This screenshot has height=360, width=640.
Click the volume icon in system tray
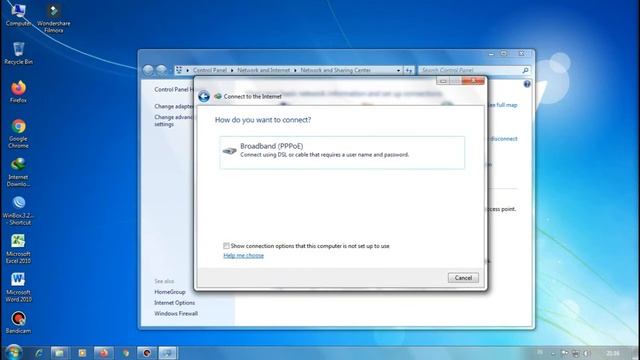587,353
